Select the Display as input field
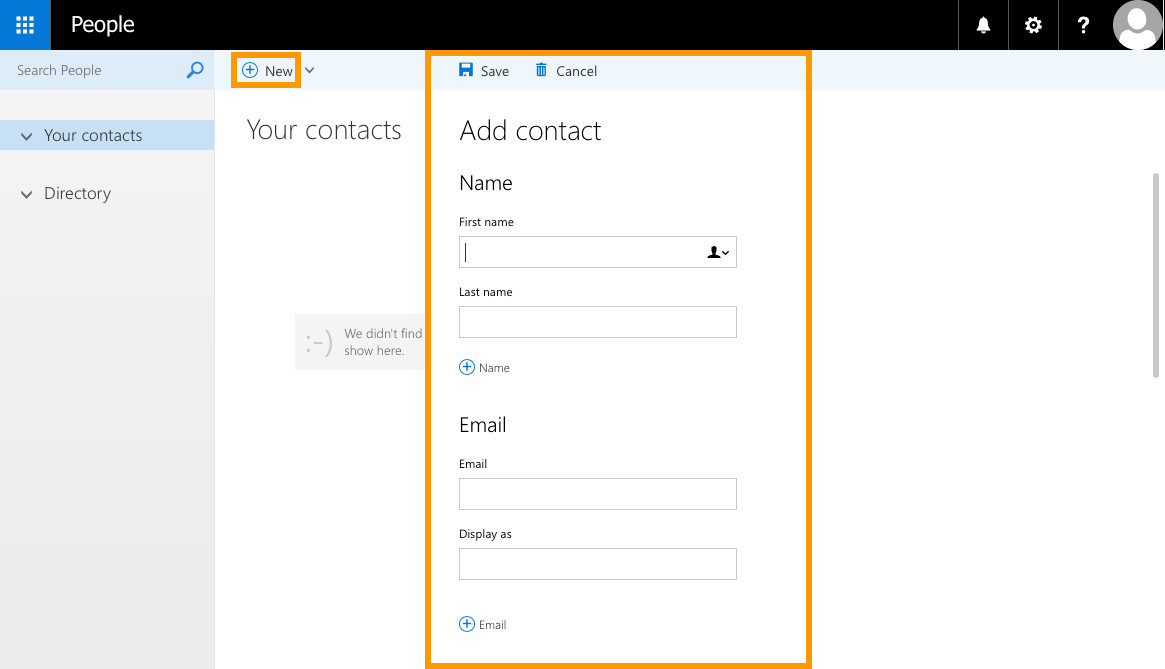Screen dimensions: 1165x669 click(x=597, y=564)
